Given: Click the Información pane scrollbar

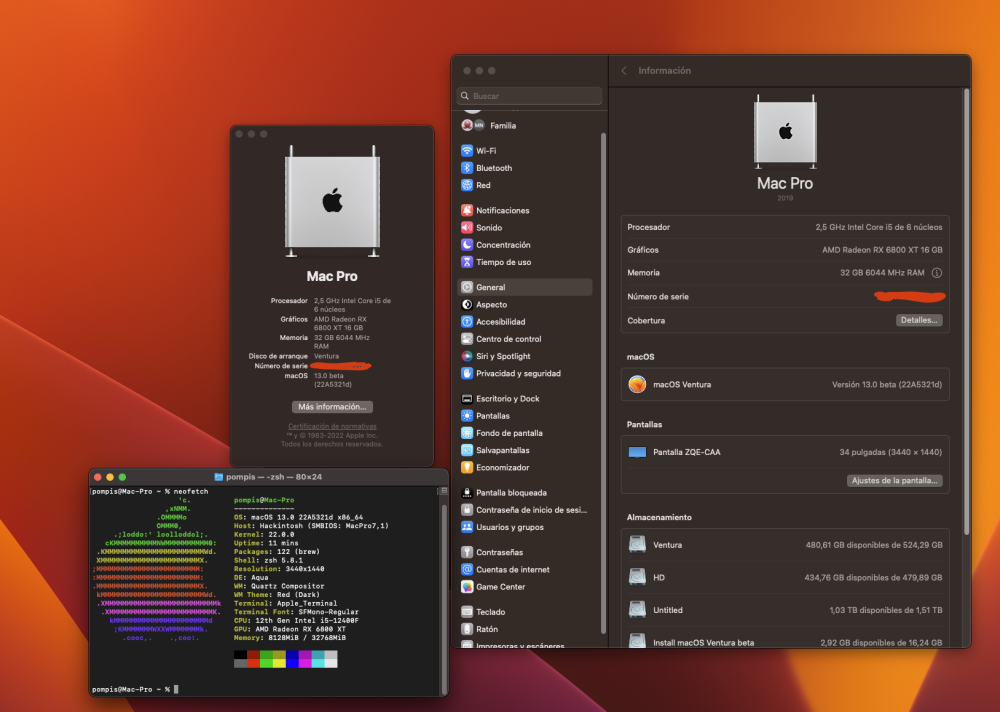Looking at the screenshot, I should coord(966,313).
